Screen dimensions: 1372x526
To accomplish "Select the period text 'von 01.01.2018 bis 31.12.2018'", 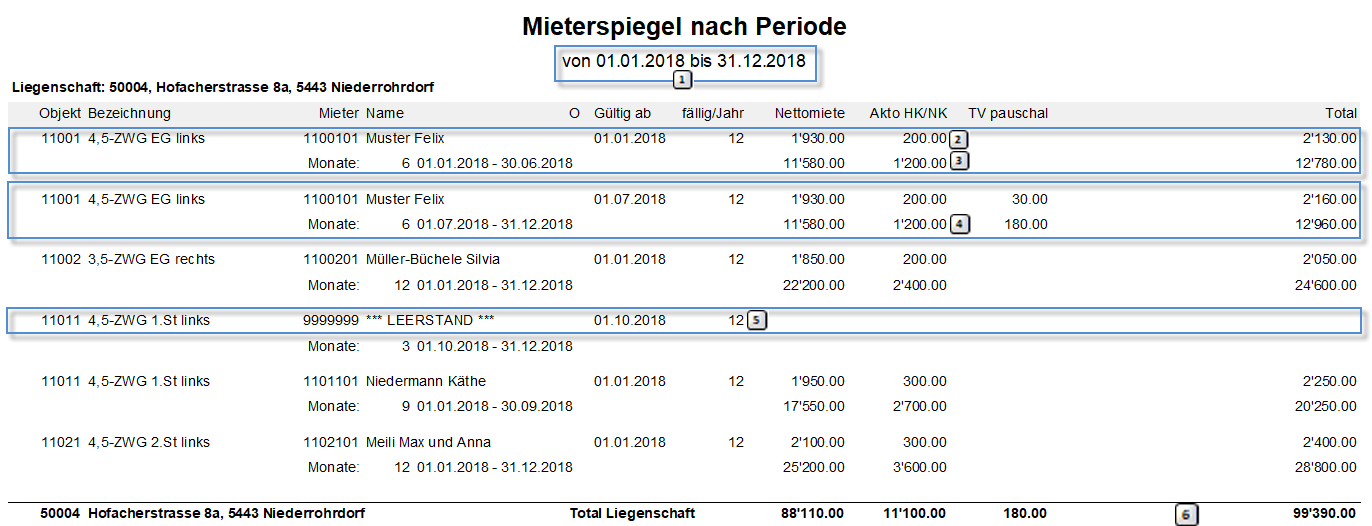I will [x=684, y=61].
